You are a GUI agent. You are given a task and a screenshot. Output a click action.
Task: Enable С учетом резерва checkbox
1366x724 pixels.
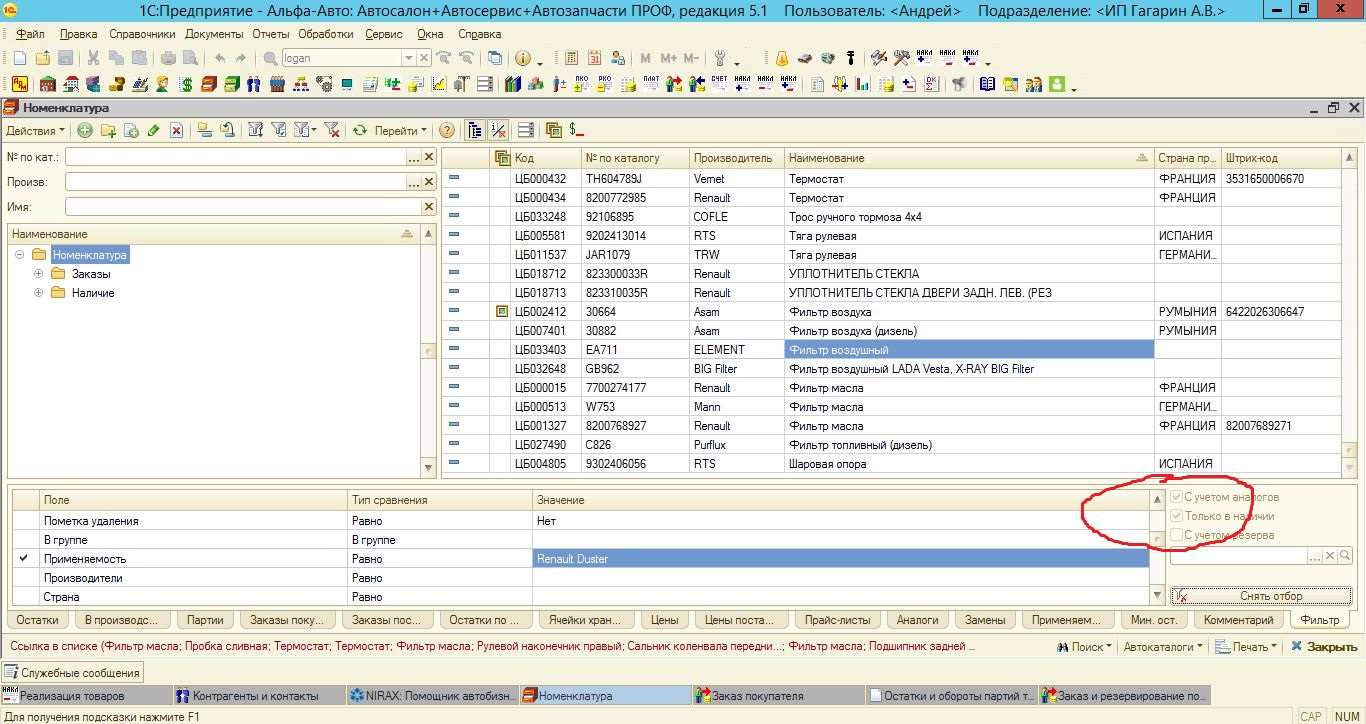click(1177, 535)
